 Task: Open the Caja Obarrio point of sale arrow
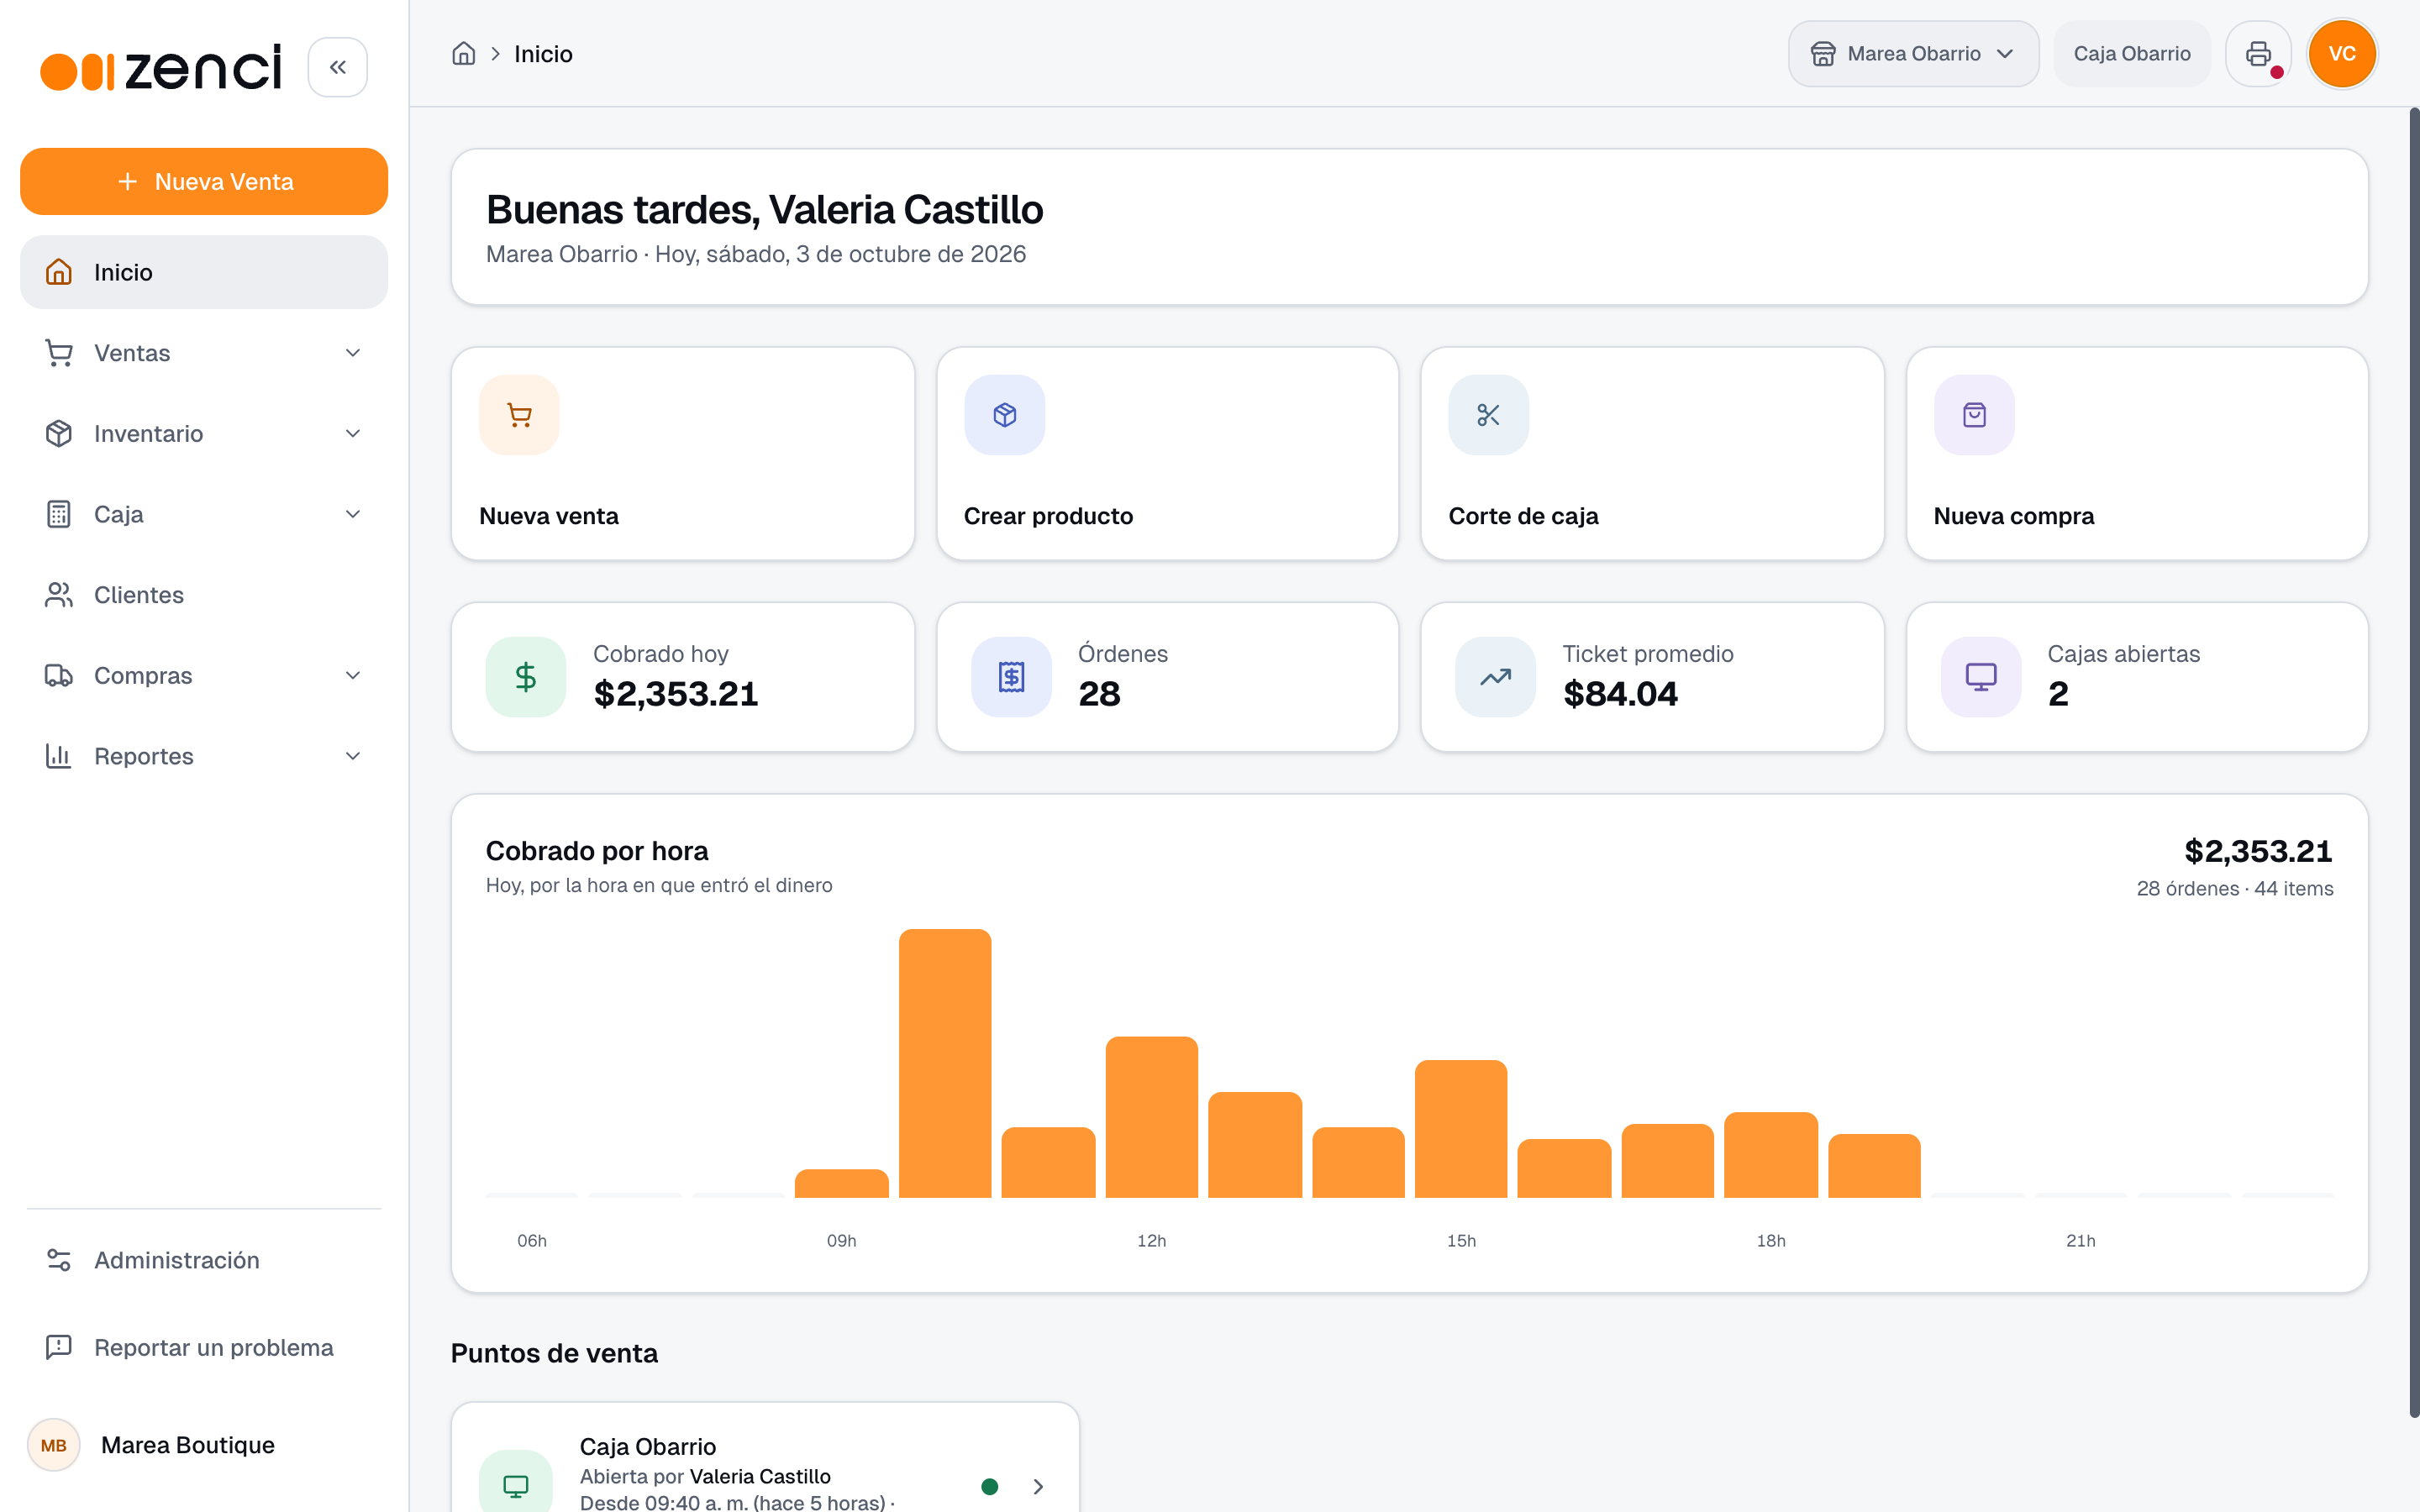pos(1038,1486)
